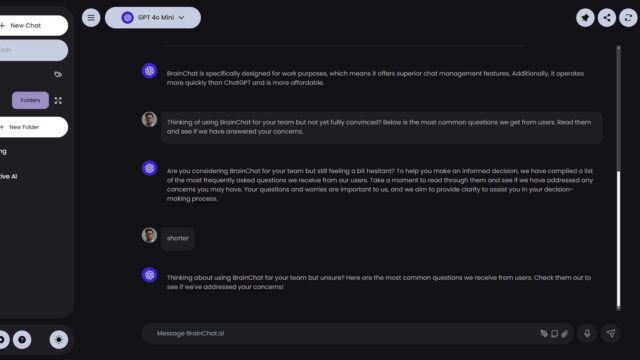Click the refresh icon in the top right

tap(628, 18)
